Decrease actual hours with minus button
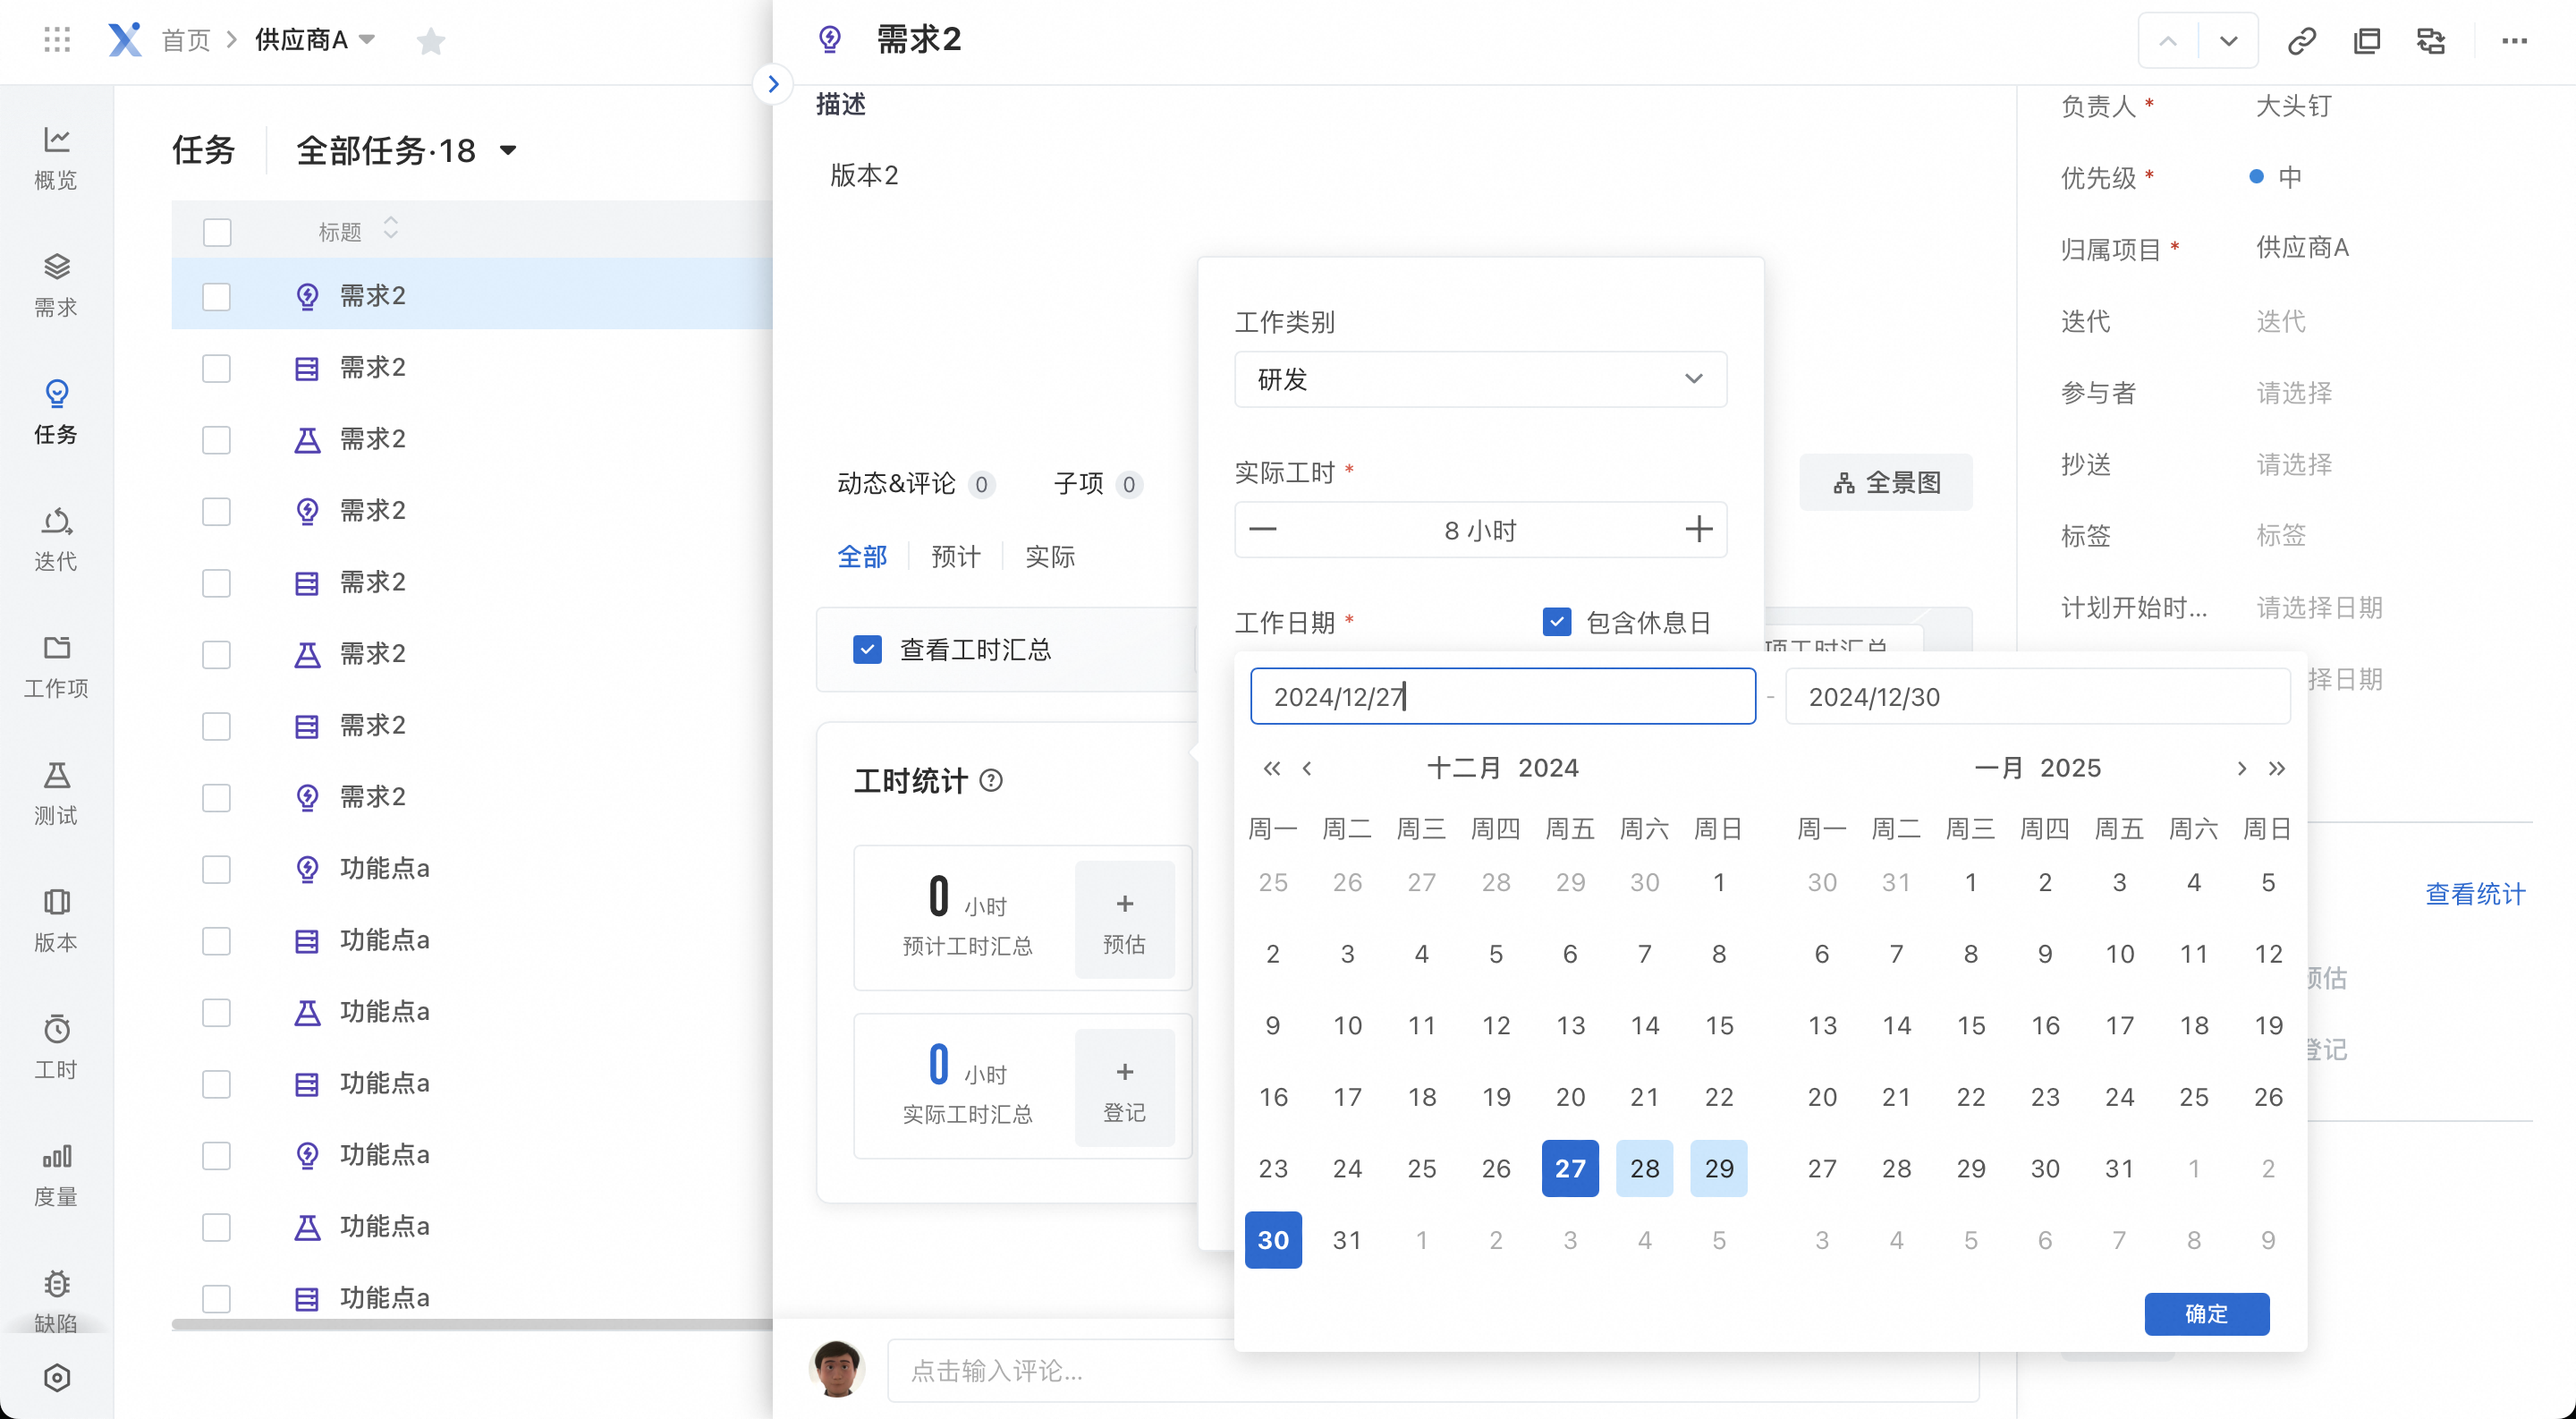Viewport: 2576px width, 1419px height. [x=1263, y=529]
